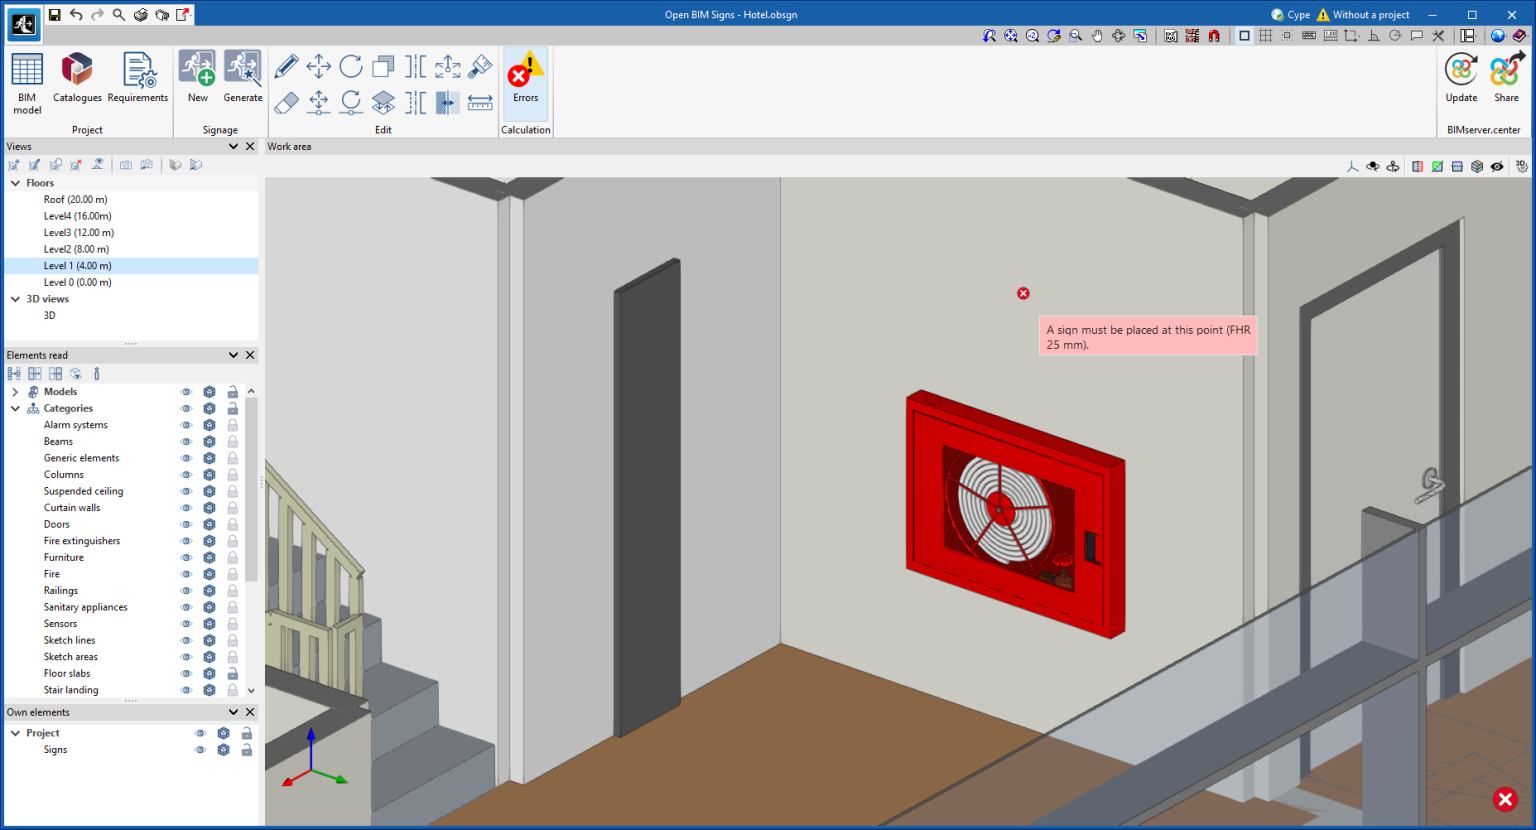This screenshot has height=830, width=1536.
Task: Expand the Models node in Elements read
Action: (17, 391)
